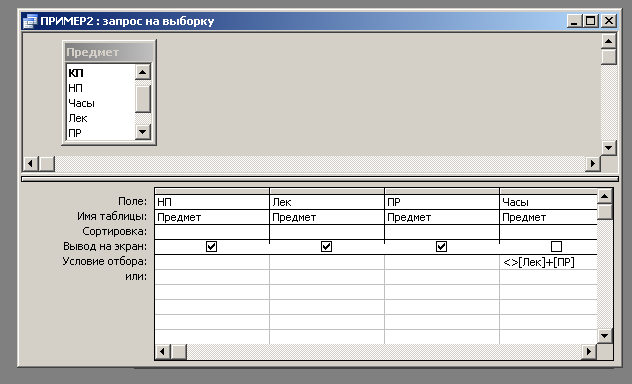The image size is (632, 384).
Task: Click down arrow of design grid vertical scrollbar
Action: [604, 335]
